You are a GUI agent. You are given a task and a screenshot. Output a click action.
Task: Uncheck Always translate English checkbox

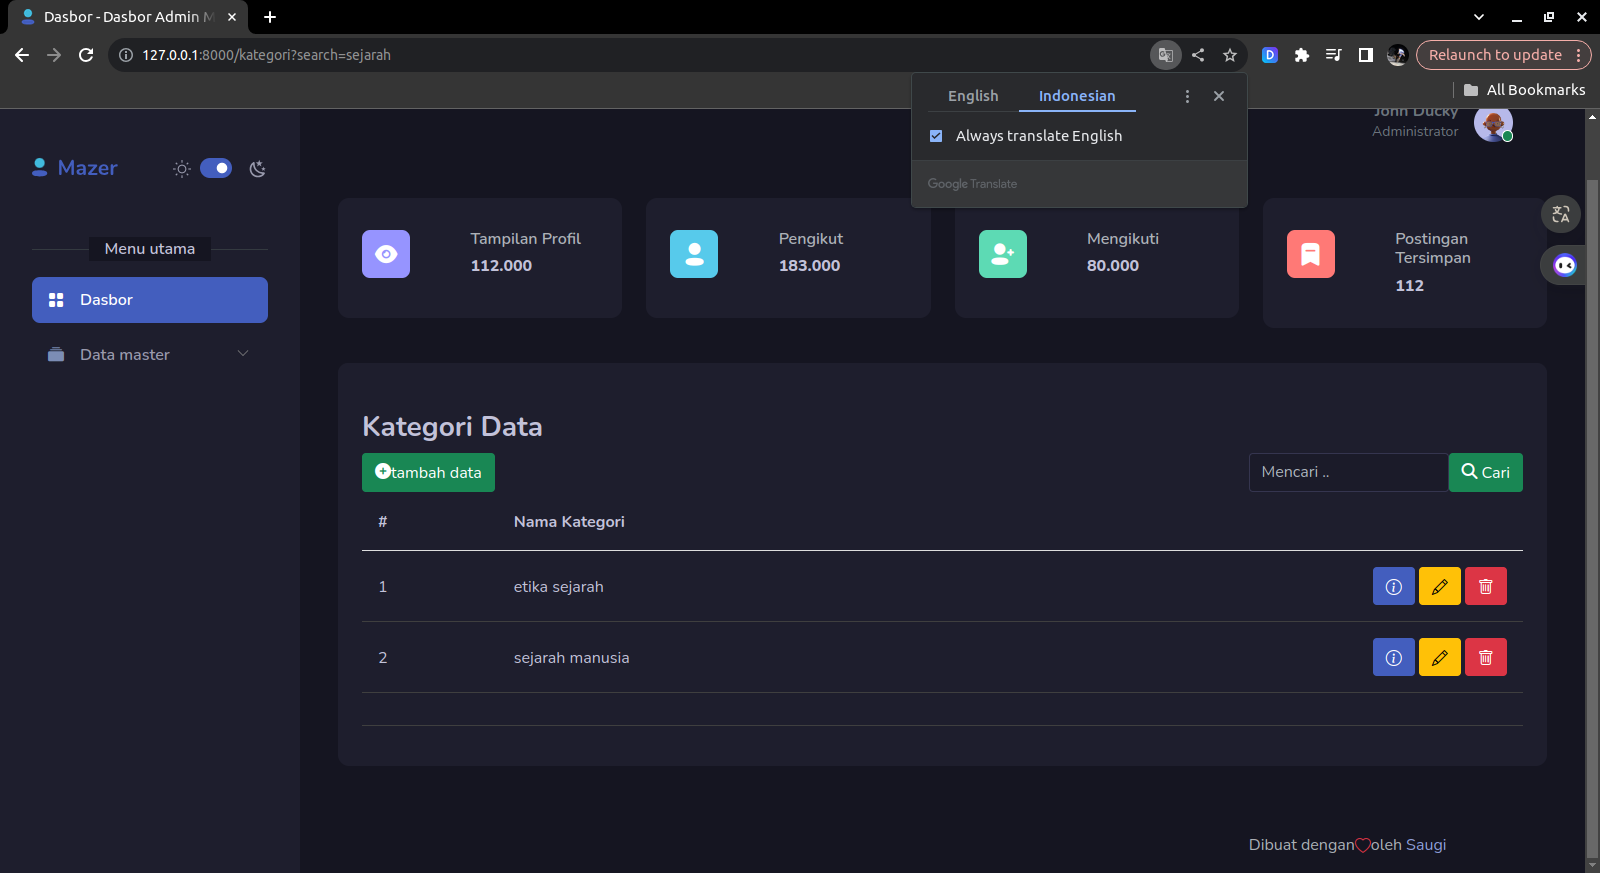(x=936, y=136)
